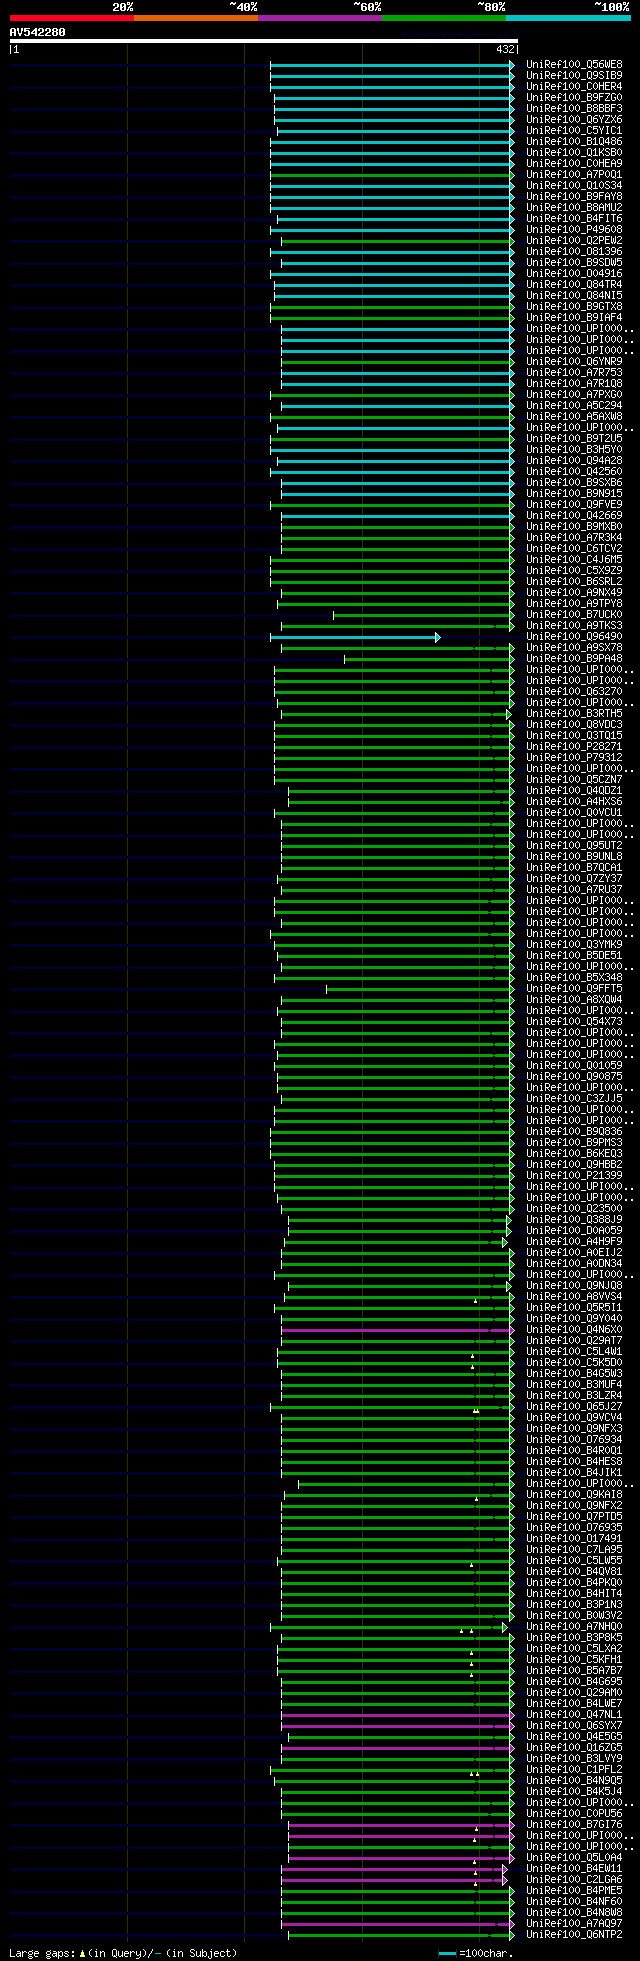
Task: Select hit label UniRef100_Q84TR4
Action: (574, 285)
